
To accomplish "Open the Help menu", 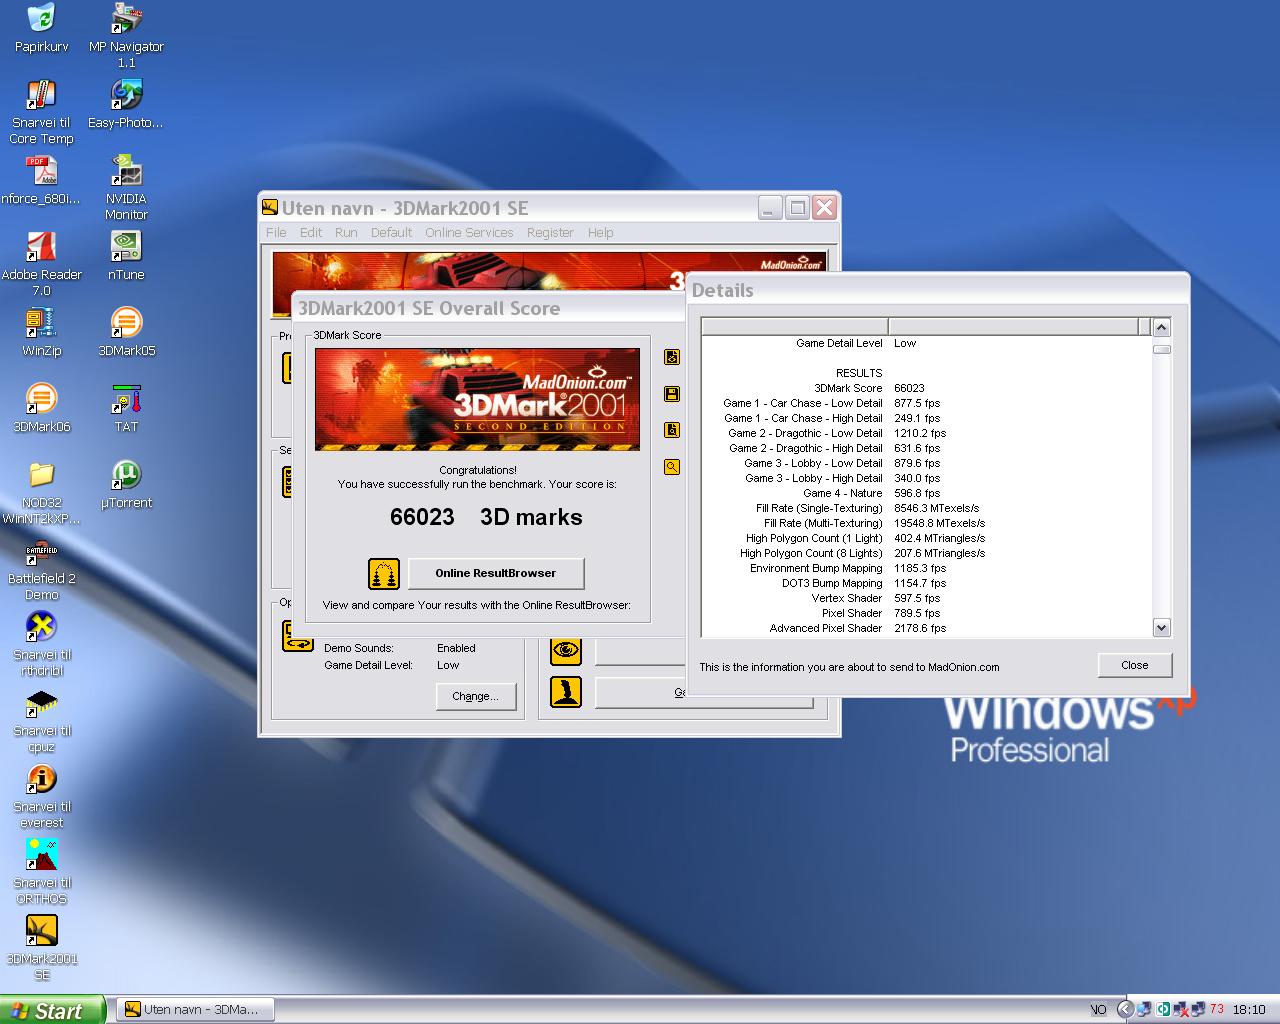I will 600,232.
